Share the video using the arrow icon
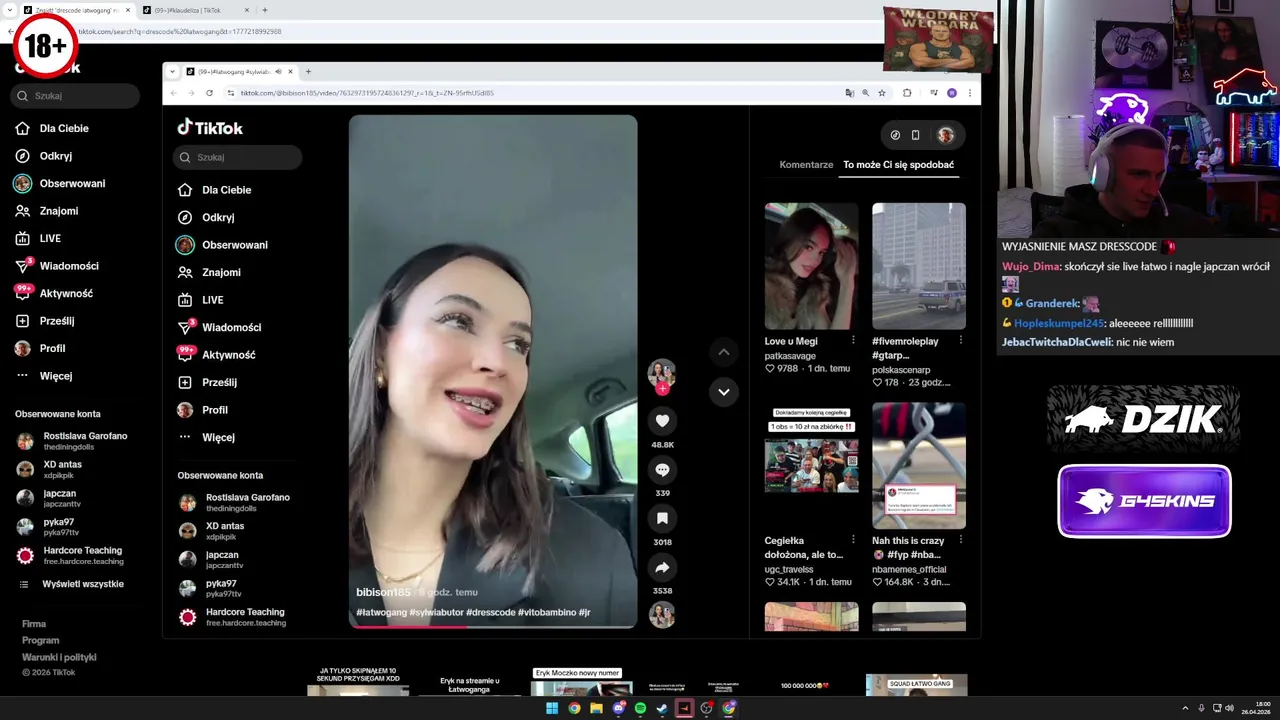The image size is (1280, 720). 662,567
